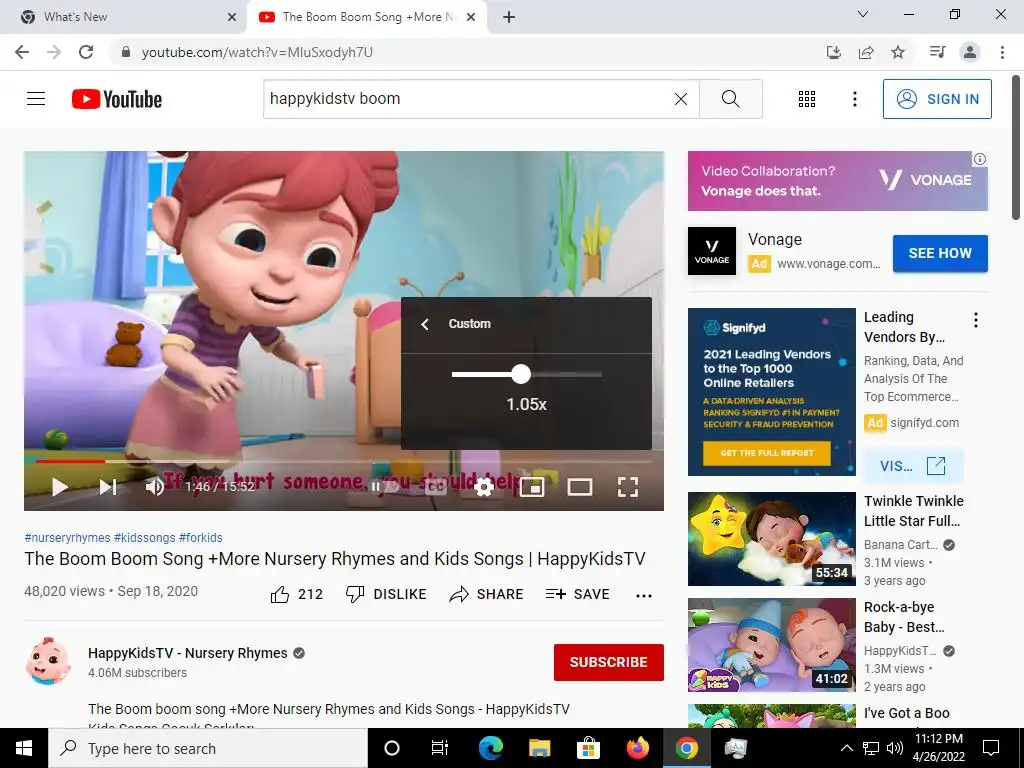Open Windows Start menu

tap(24, 748)
